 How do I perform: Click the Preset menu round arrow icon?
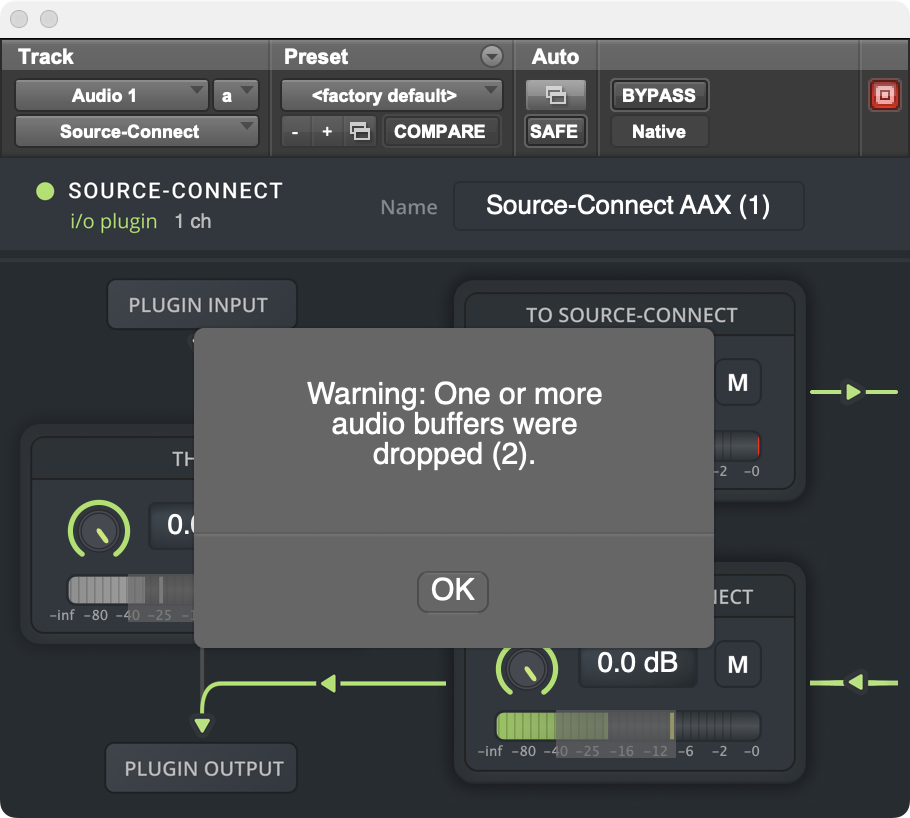tap(491, 57)
